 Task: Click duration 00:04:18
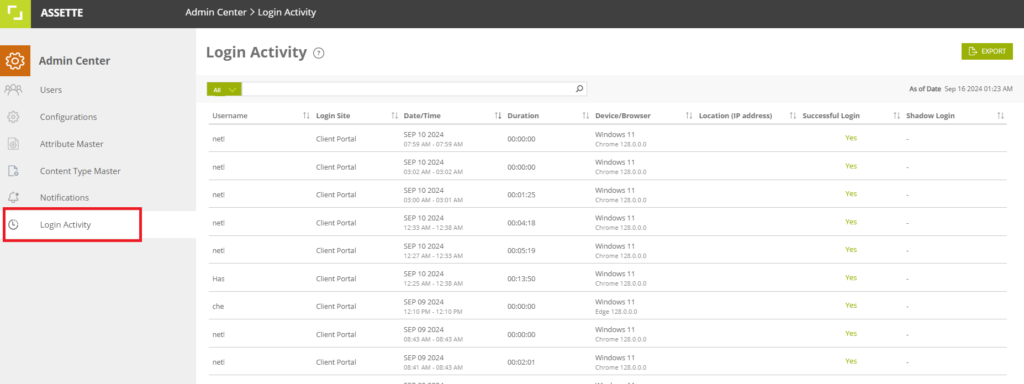click(x=521, y=223)
